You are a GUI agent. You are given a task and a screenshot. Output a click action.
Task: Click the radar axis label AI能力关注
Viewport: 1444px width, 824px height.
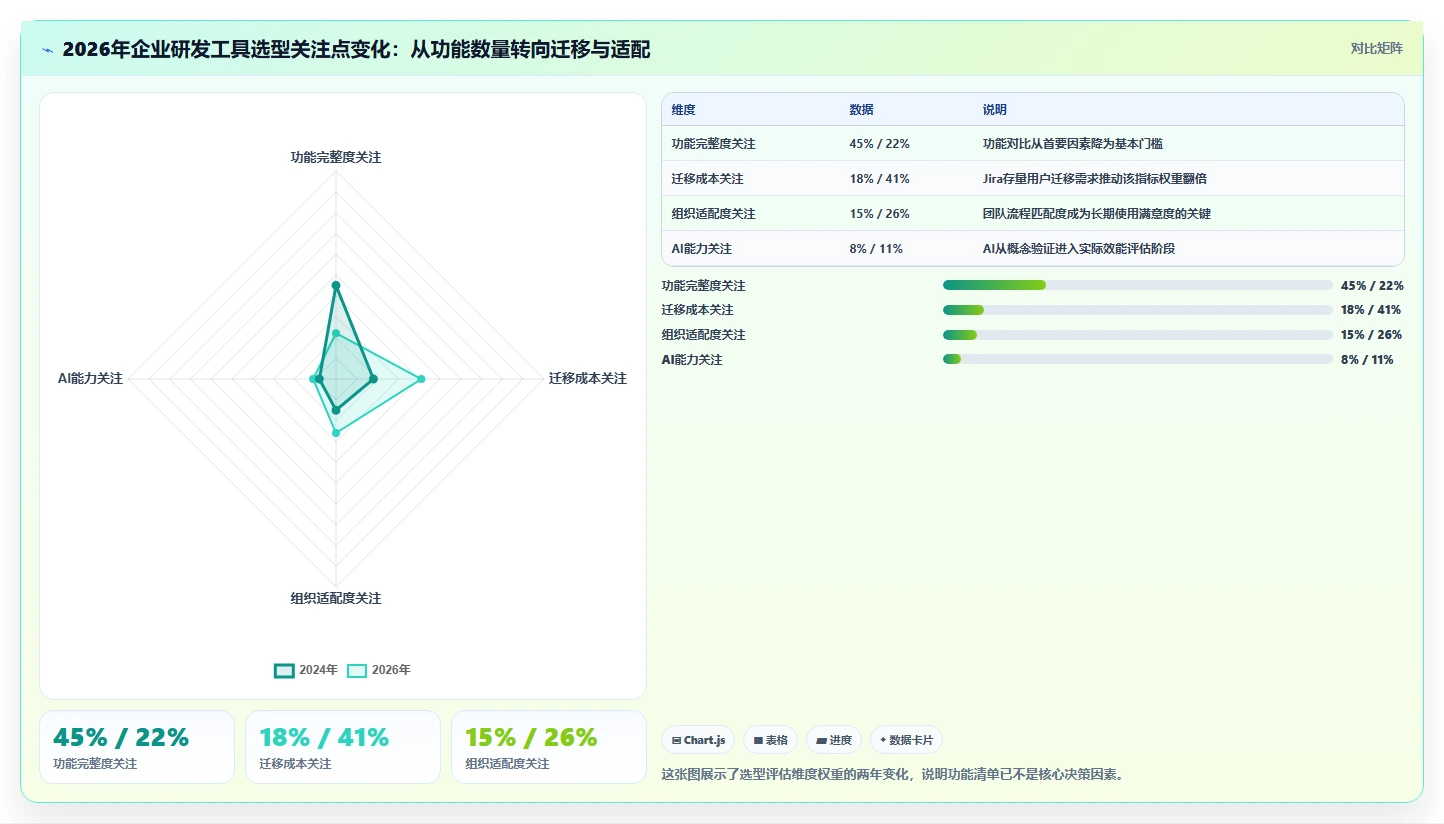[x=90, y=378]
